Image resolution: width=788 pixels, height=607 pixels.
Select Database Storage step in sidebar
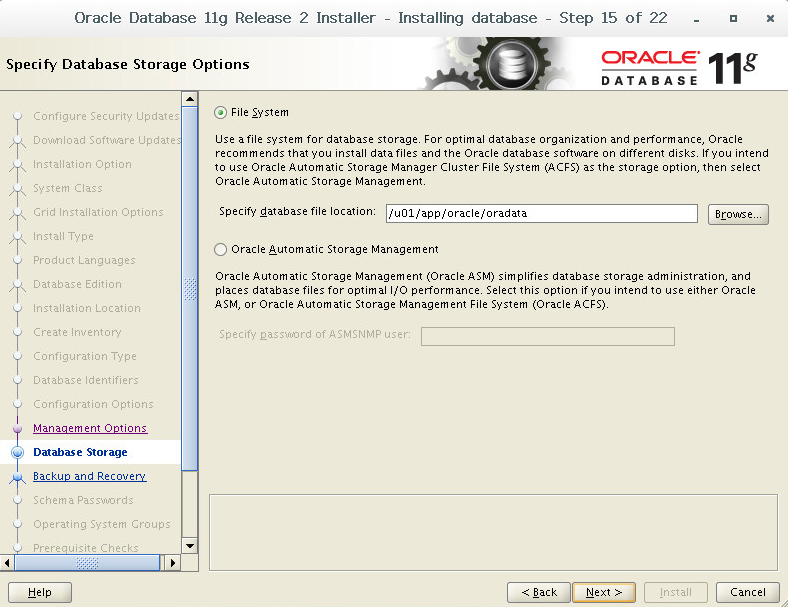pyautogui.click(x=80, y=452)
